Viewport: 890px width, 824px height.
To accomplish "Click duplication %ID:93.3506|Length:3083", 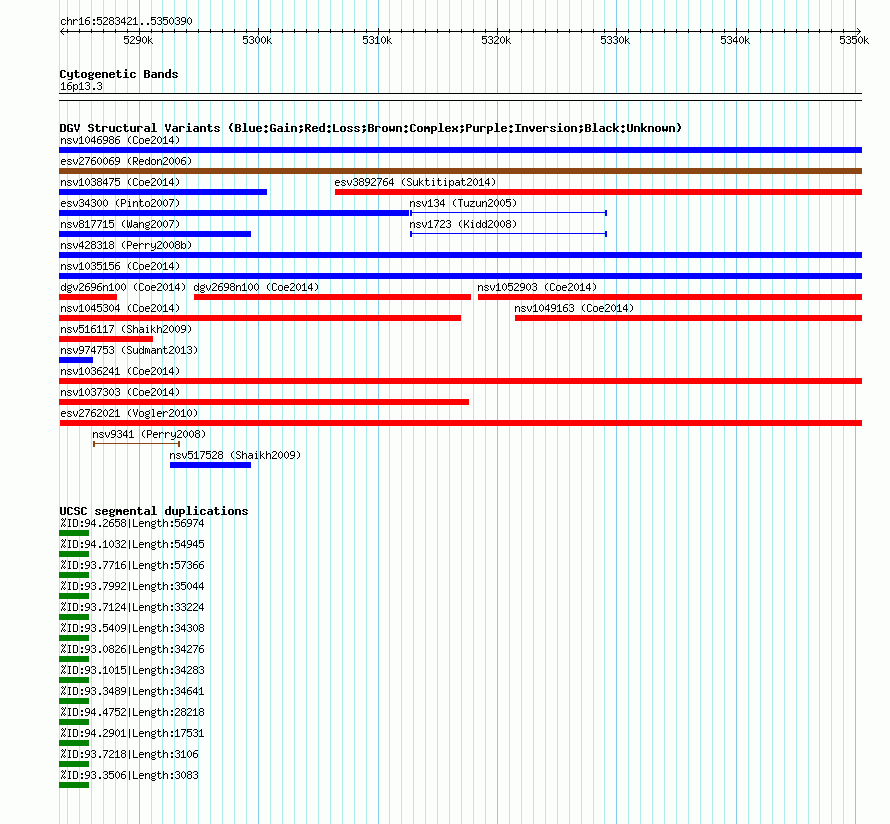I will tap(129, 775).
